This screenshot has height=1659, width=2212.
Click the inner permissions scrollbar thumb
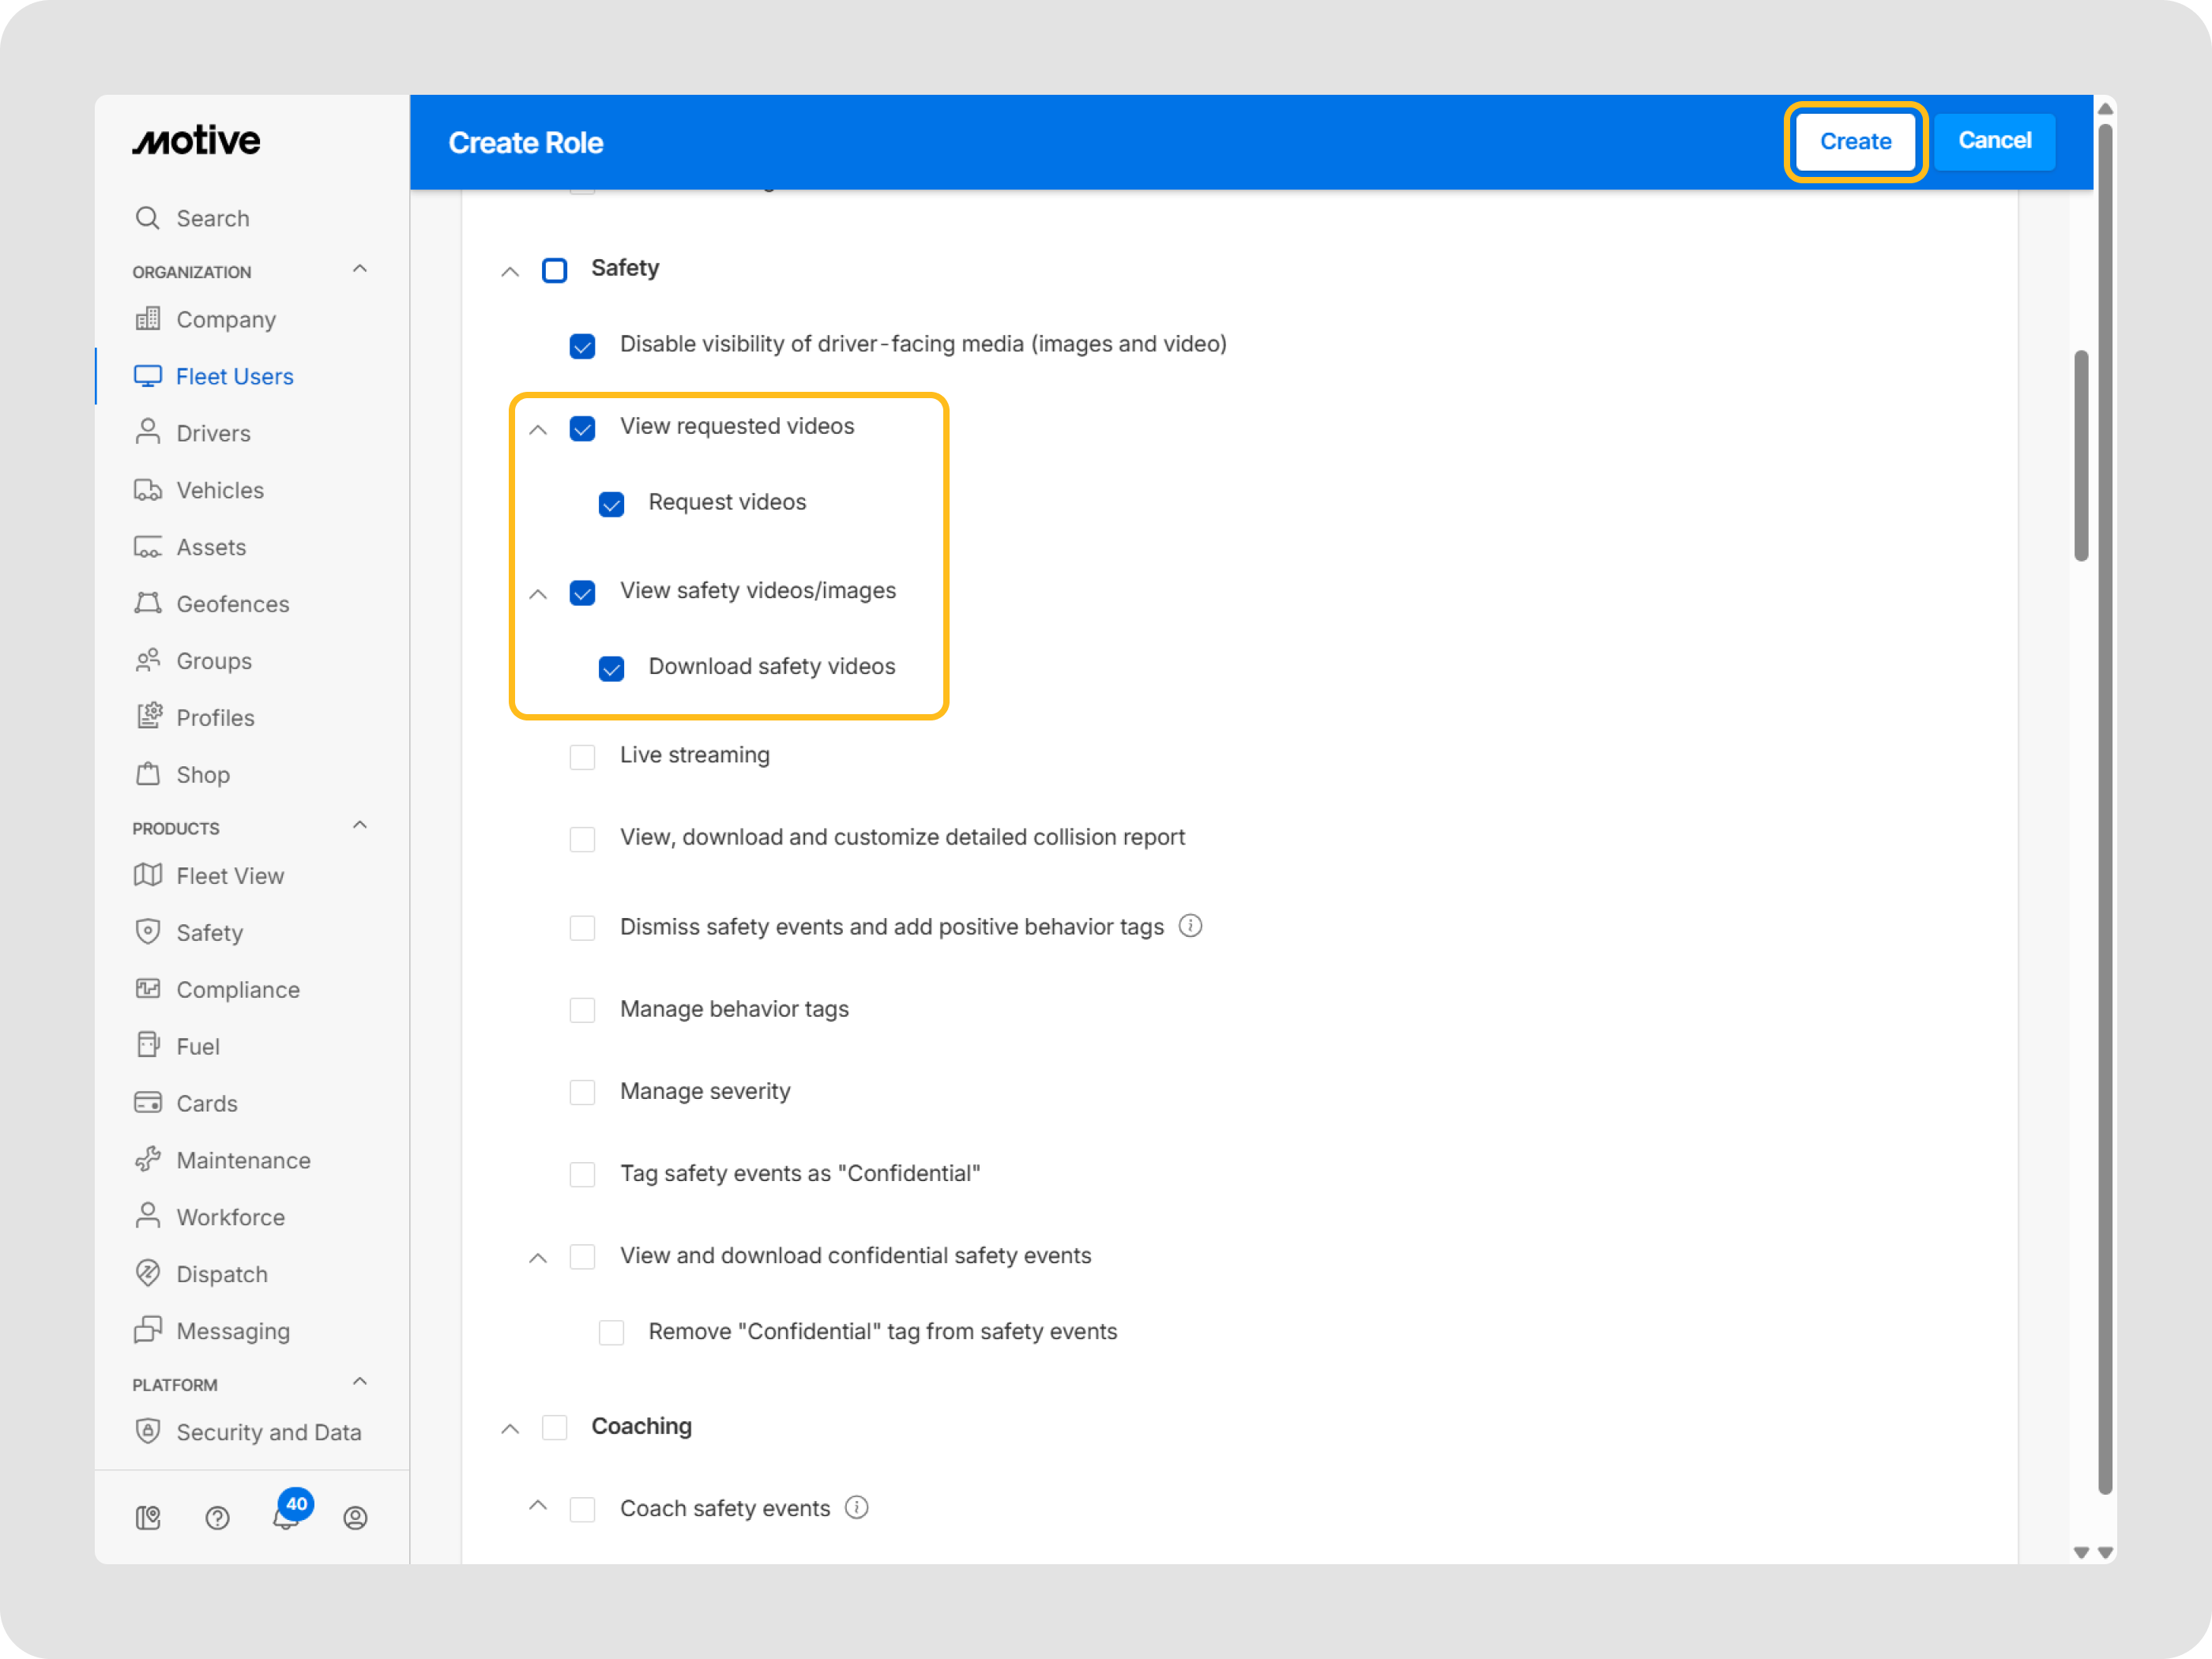[x=2081, y=455]
